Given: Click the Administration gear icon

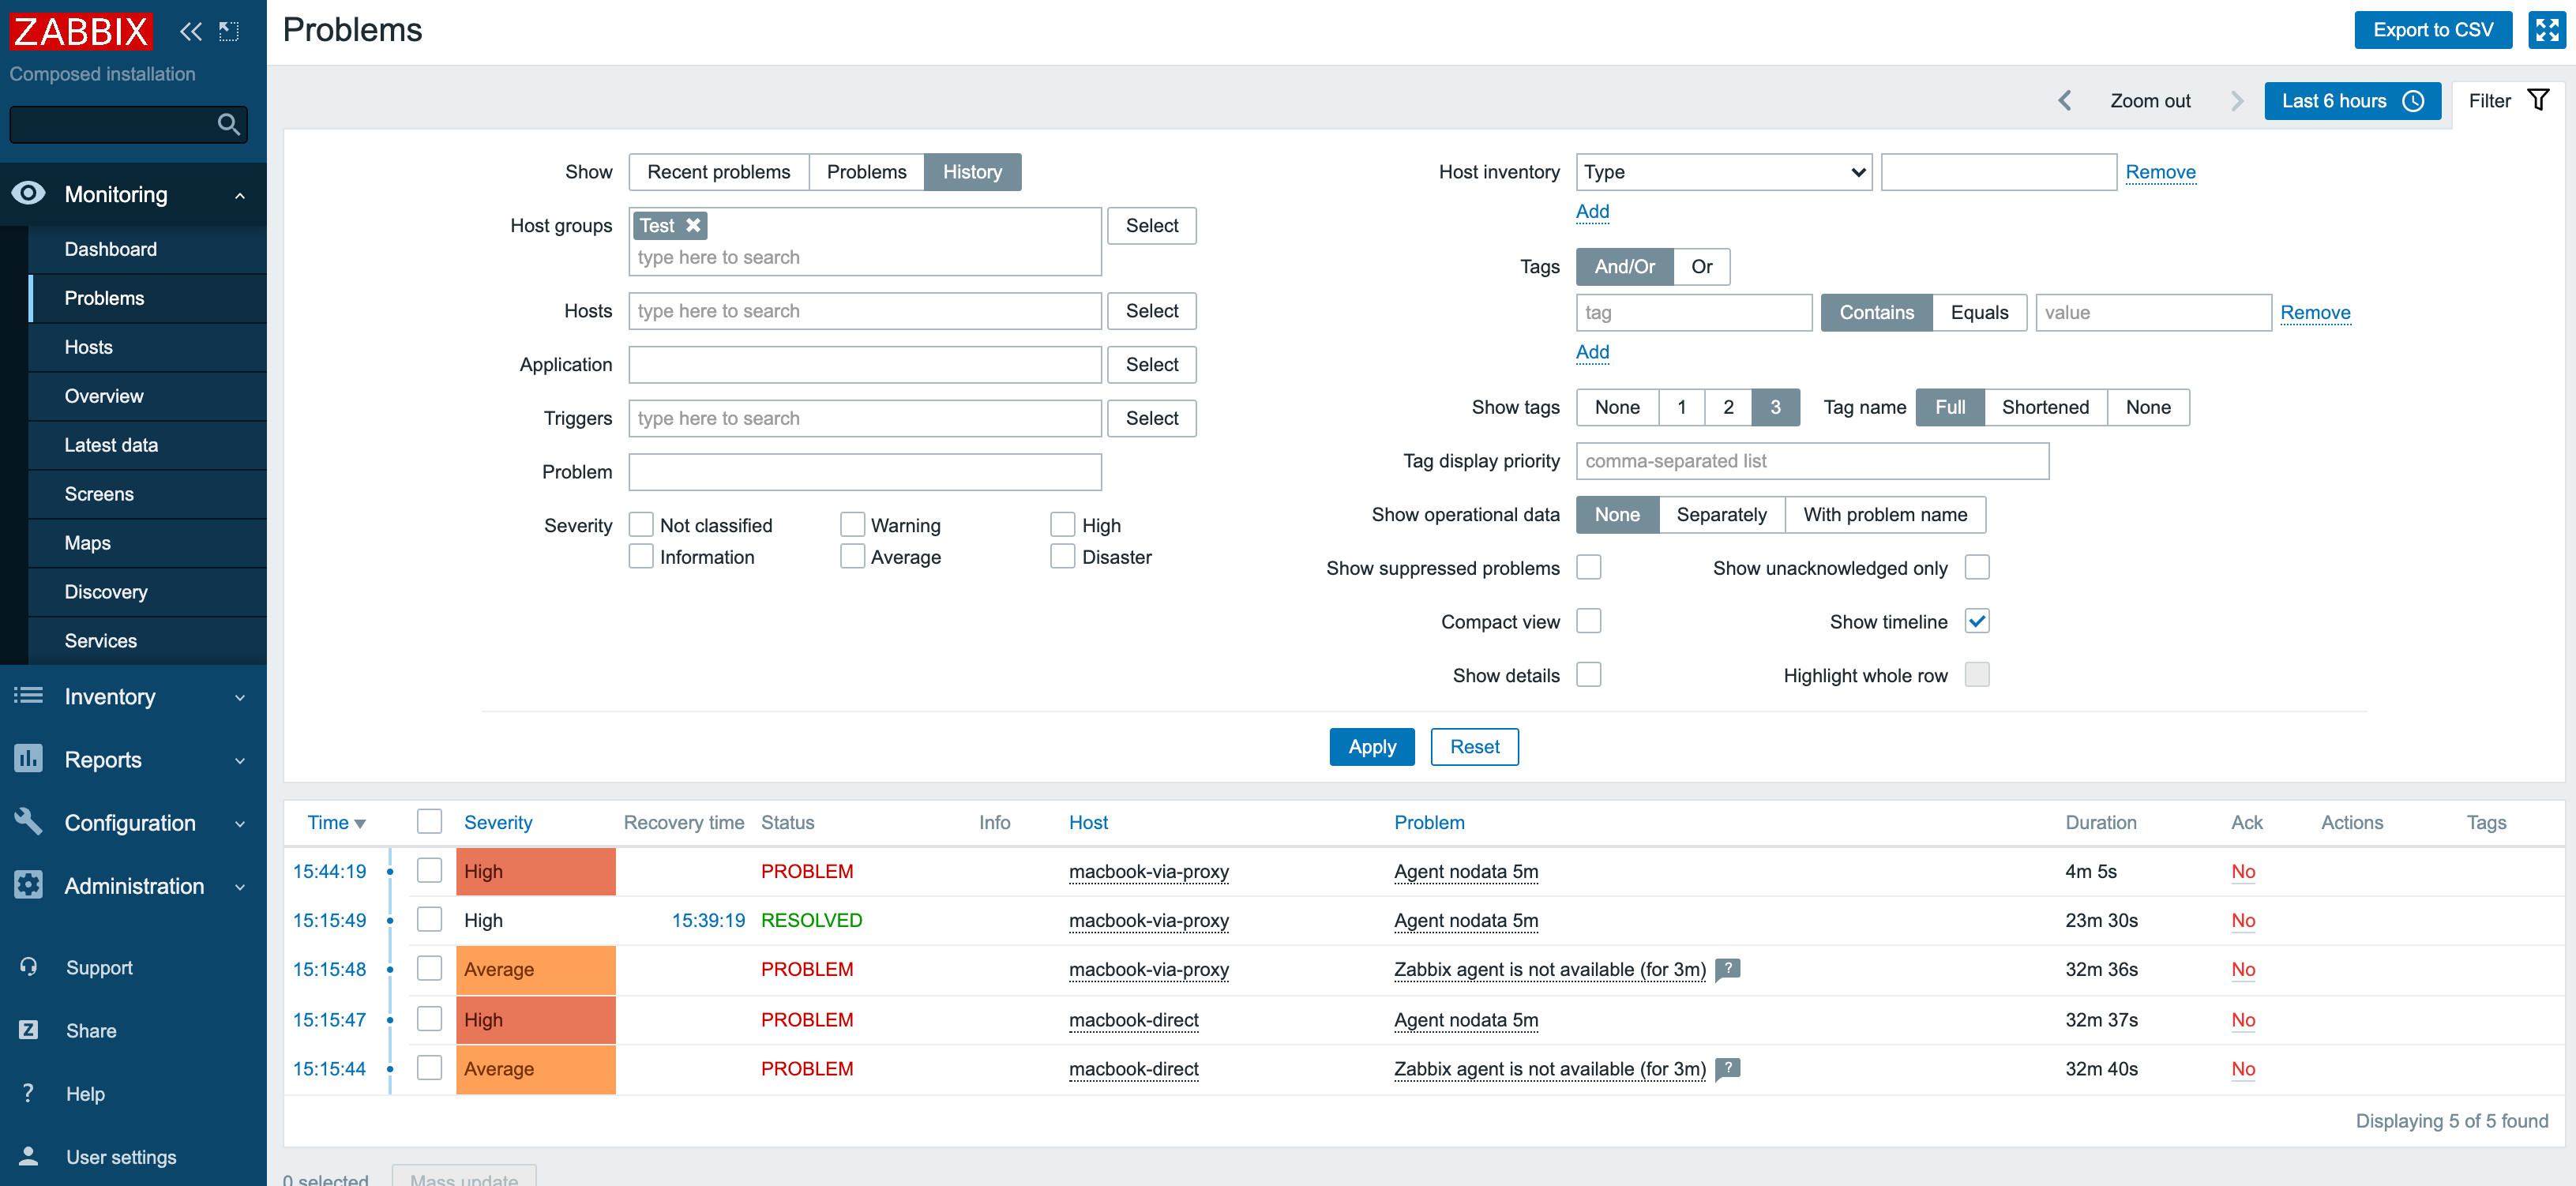Looking at the screenshot, I should click(x=28, y=884).
